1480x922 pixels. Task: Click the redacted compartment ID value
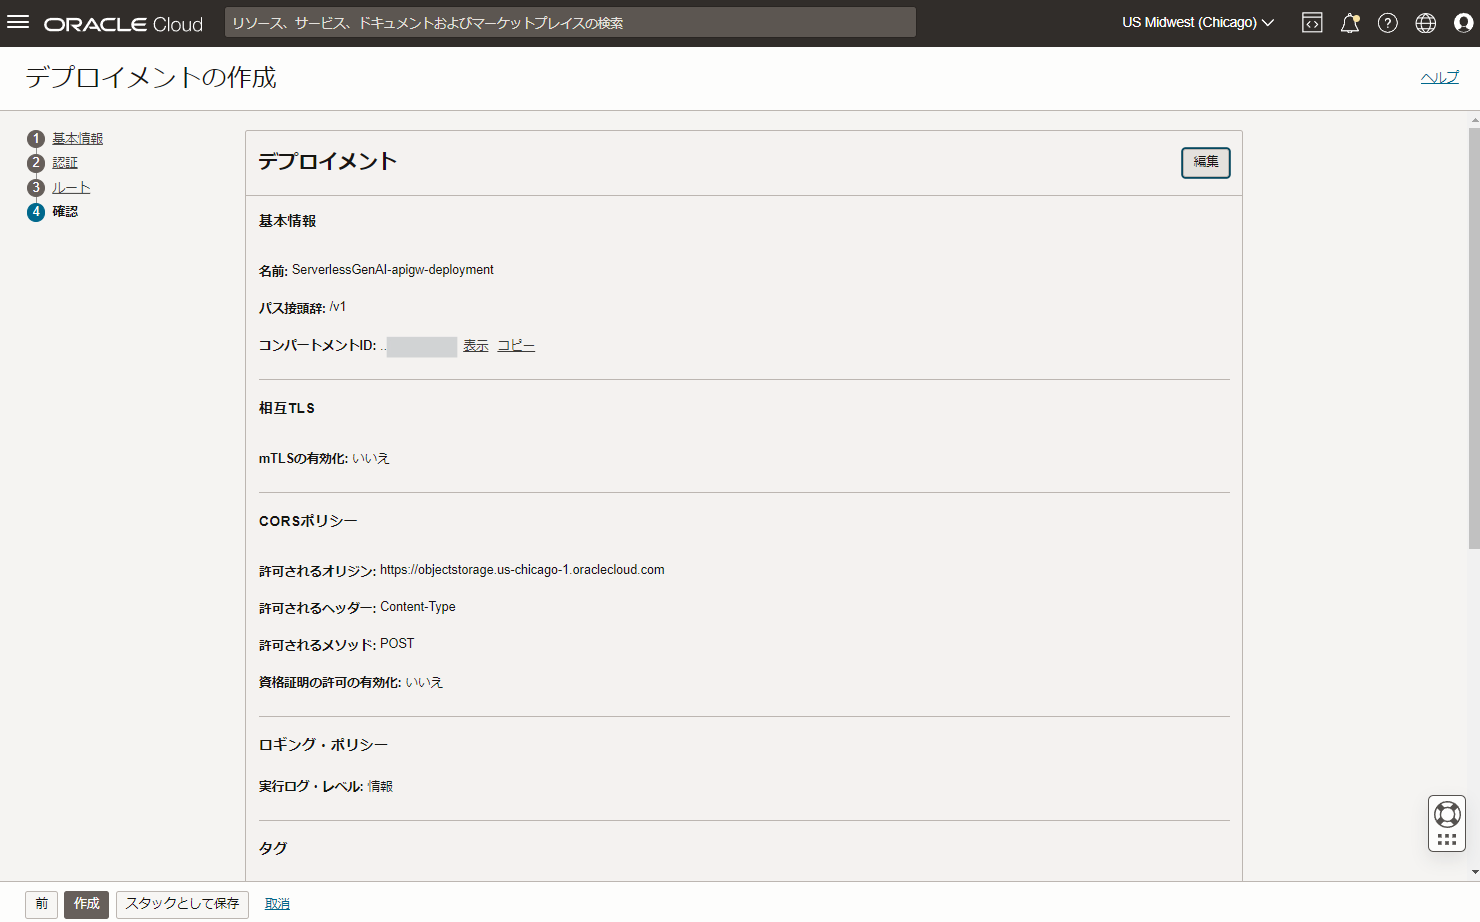(x=421, y=347)
